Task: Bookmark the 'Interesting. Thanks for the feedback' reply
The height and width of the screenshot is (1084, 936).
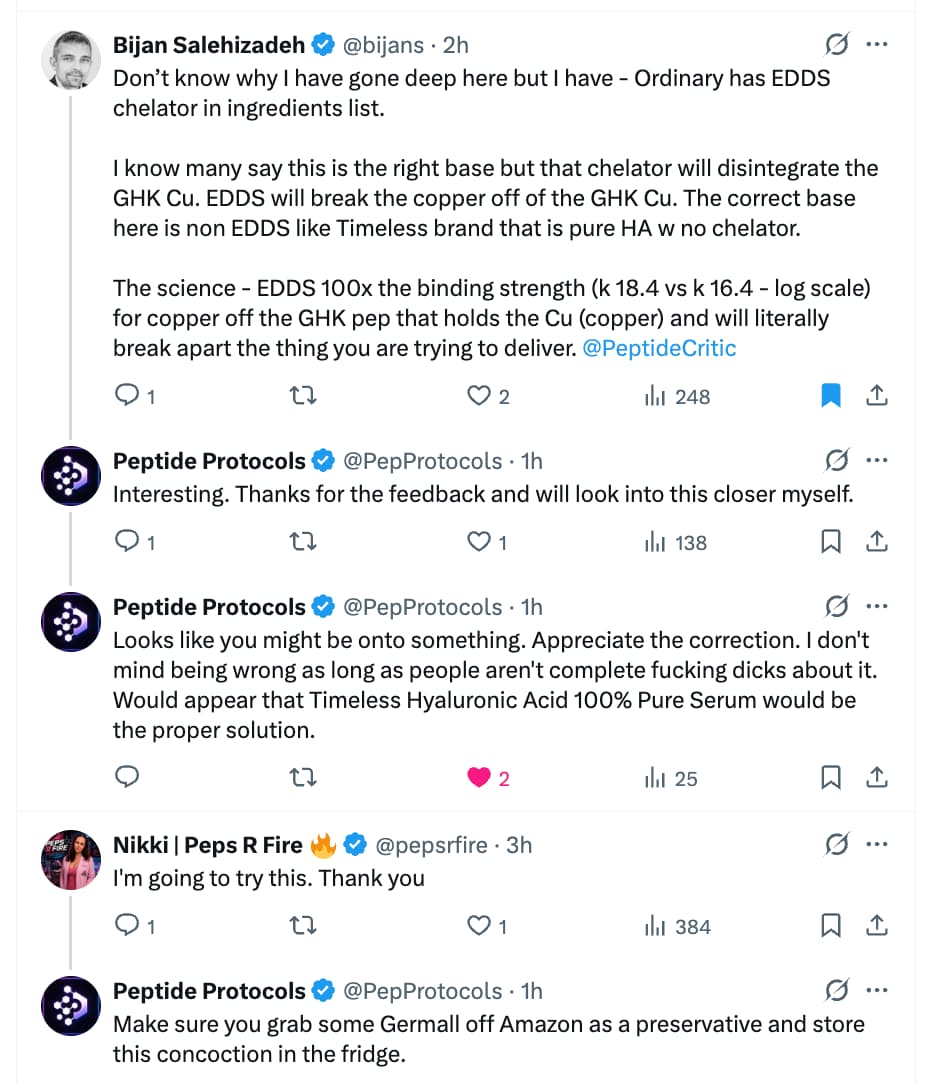Action: 830,541
